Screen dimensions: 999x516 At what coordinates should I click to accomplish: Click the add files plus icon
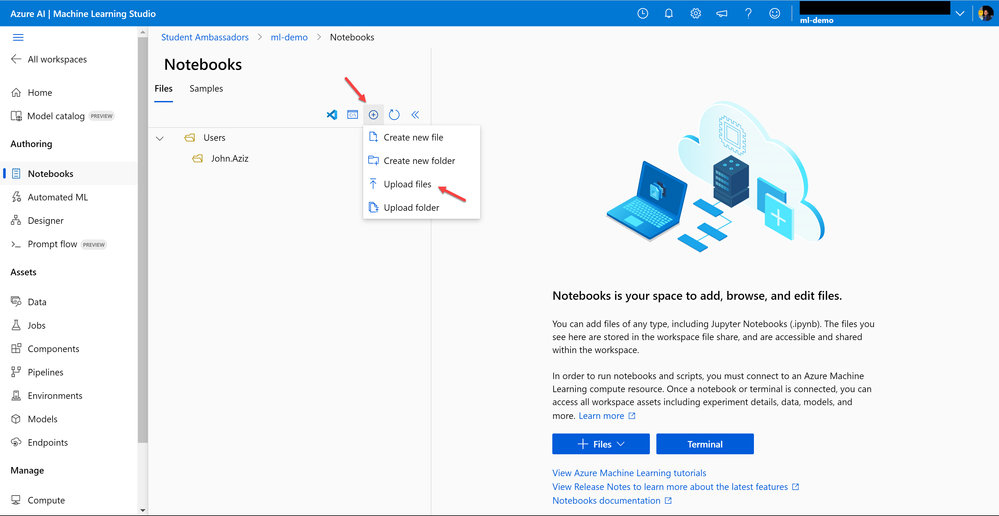(373, 115)
